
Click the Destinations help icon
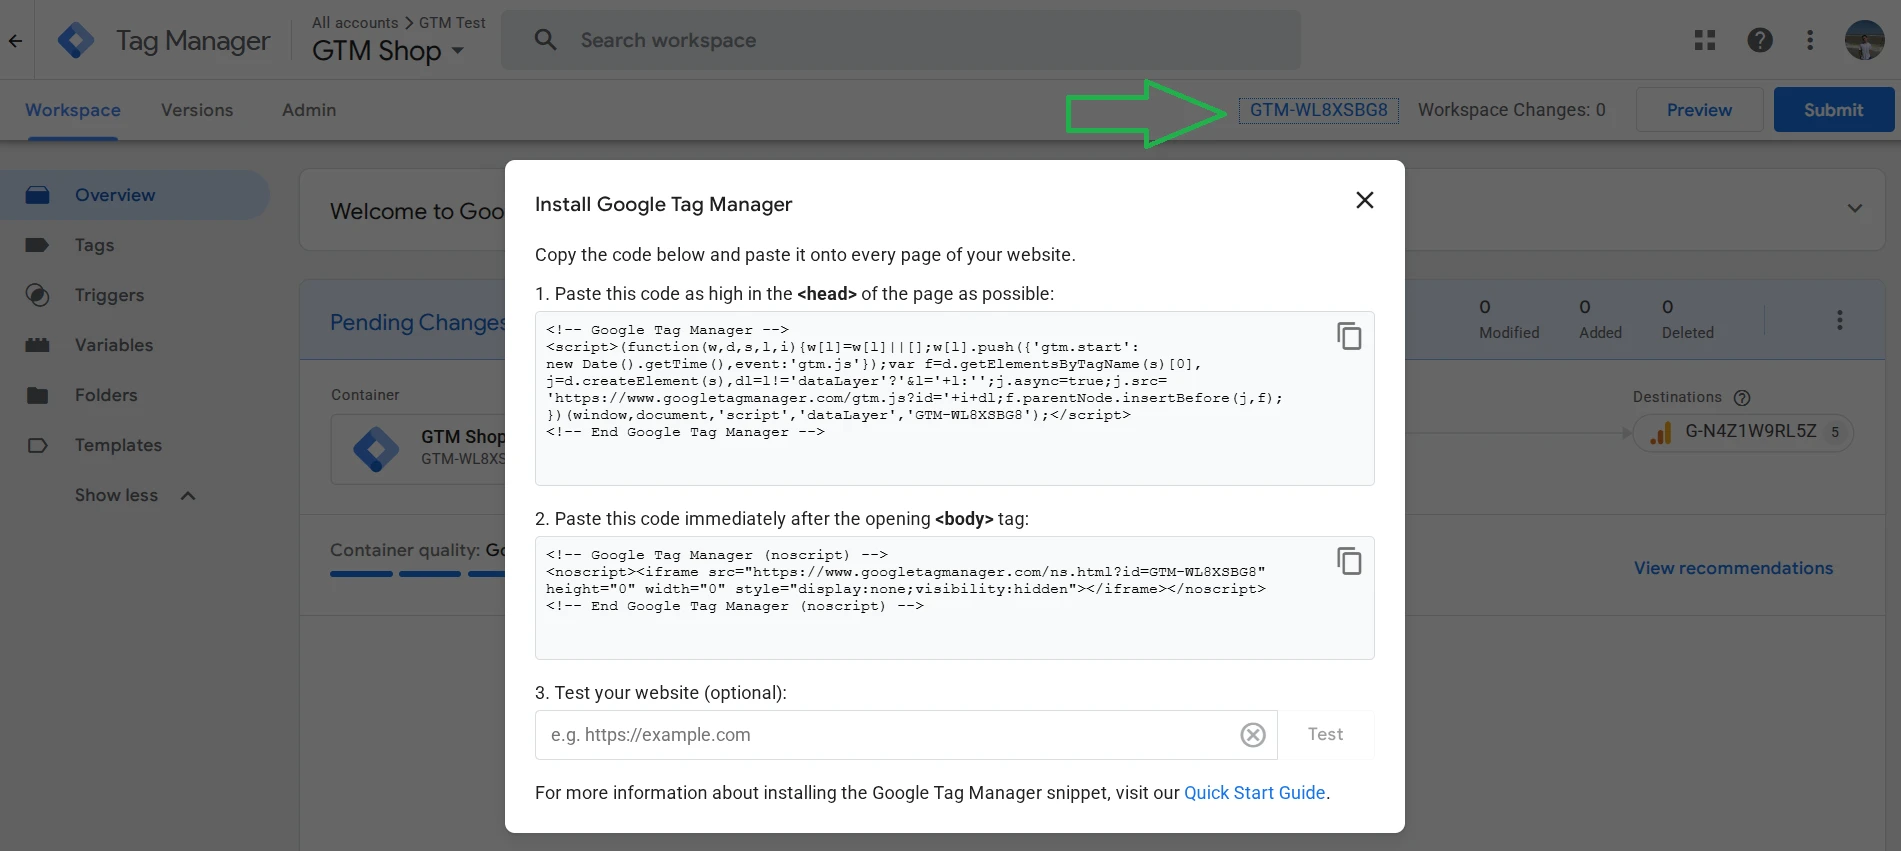pos(1742,398)
